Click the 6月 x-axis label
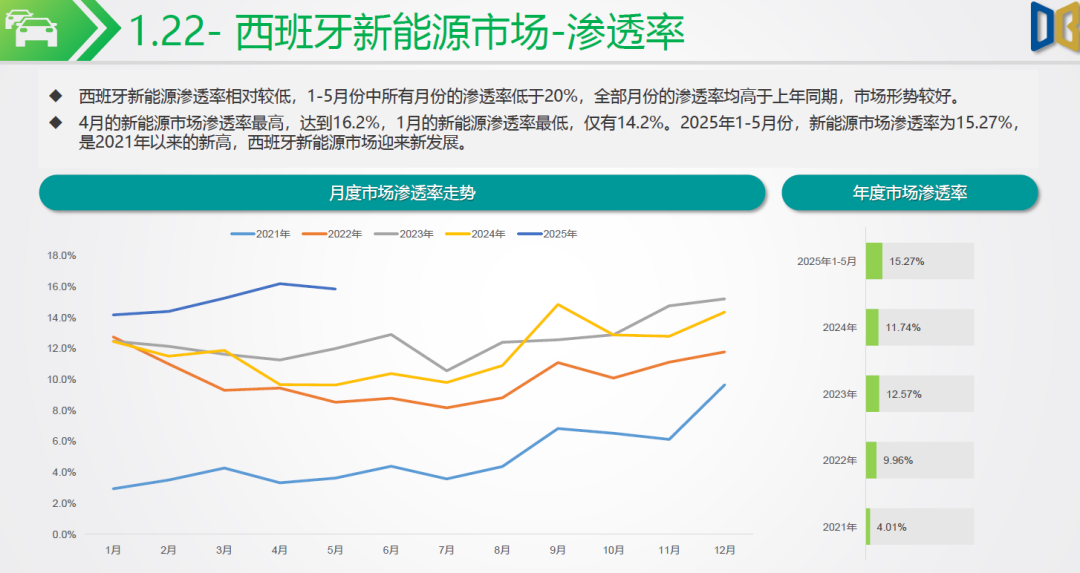Screen dimensions: 1080x573 pyautogui.click(x=391, y=550)
